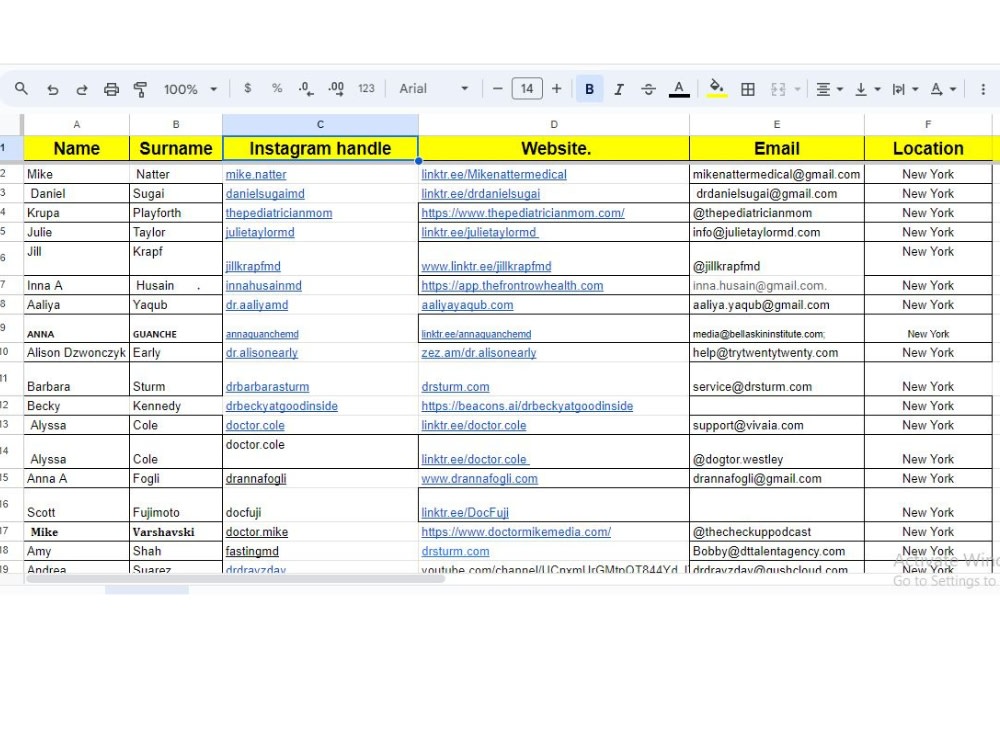Screen dimensions: 1000x750
Task: Select the name cell Alison Dzwonczyk
Action: (77, 353)
